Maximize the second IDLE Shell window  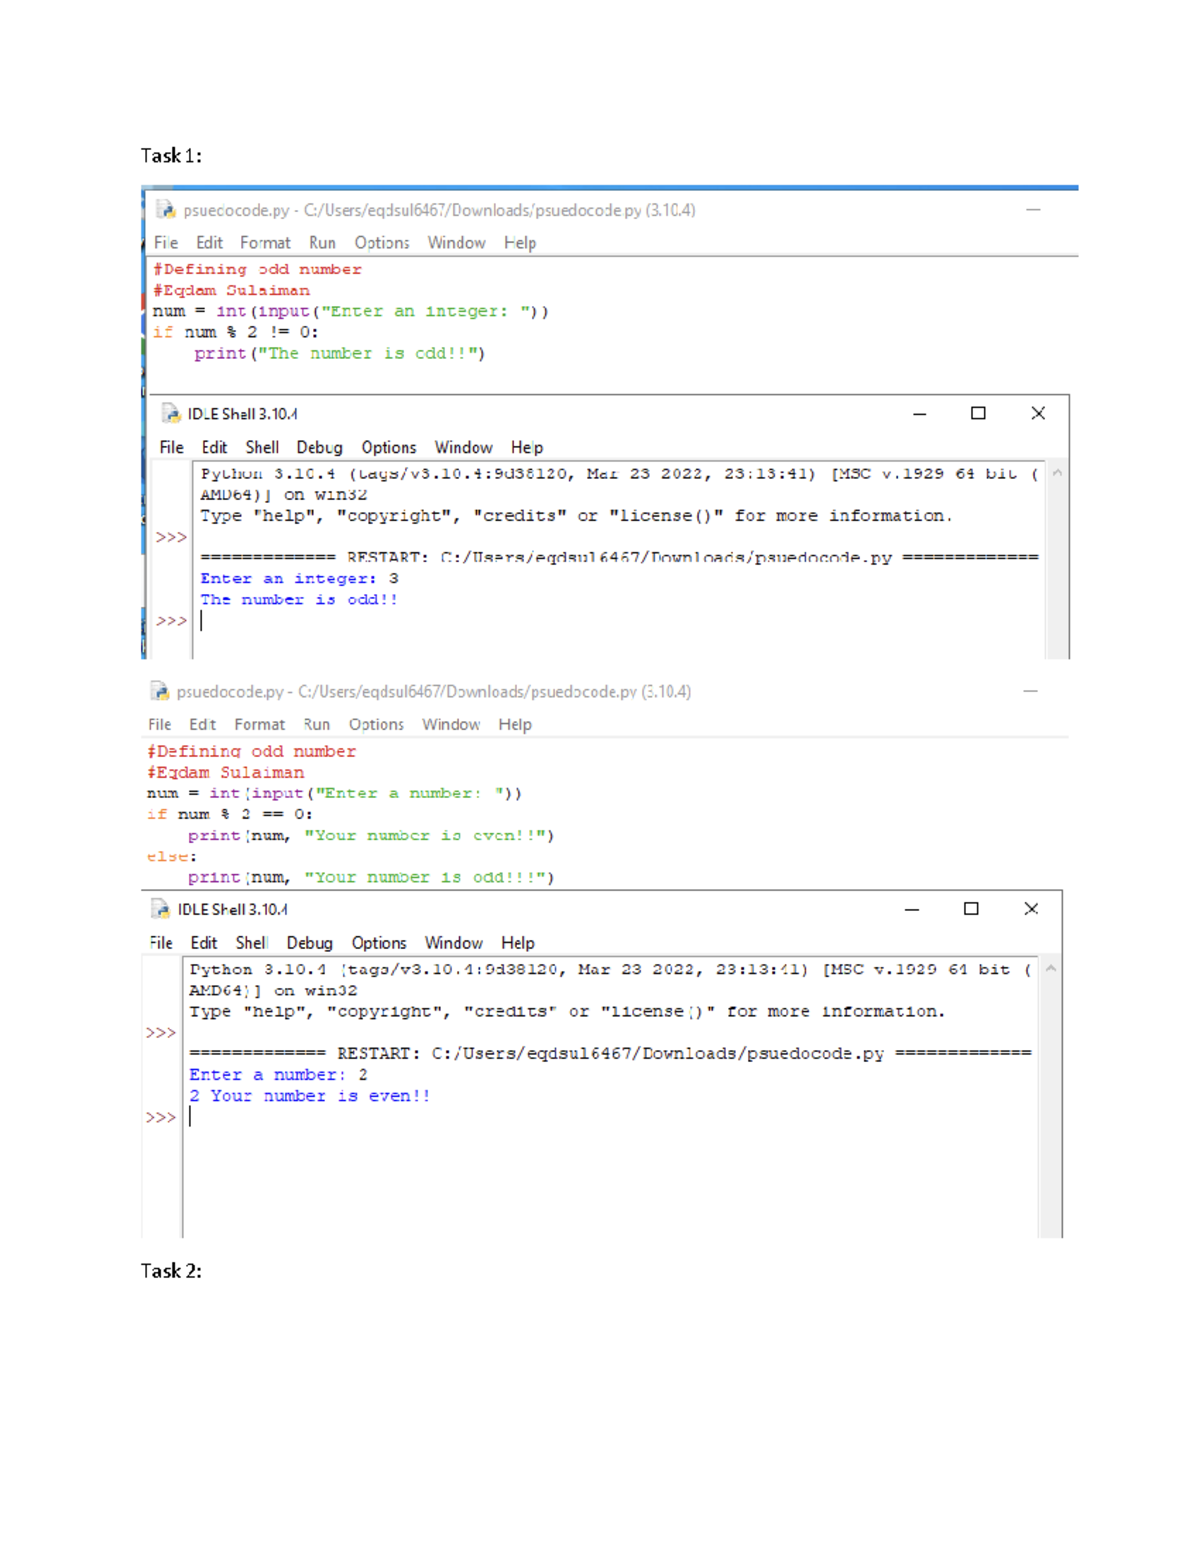tap(969, 909)
